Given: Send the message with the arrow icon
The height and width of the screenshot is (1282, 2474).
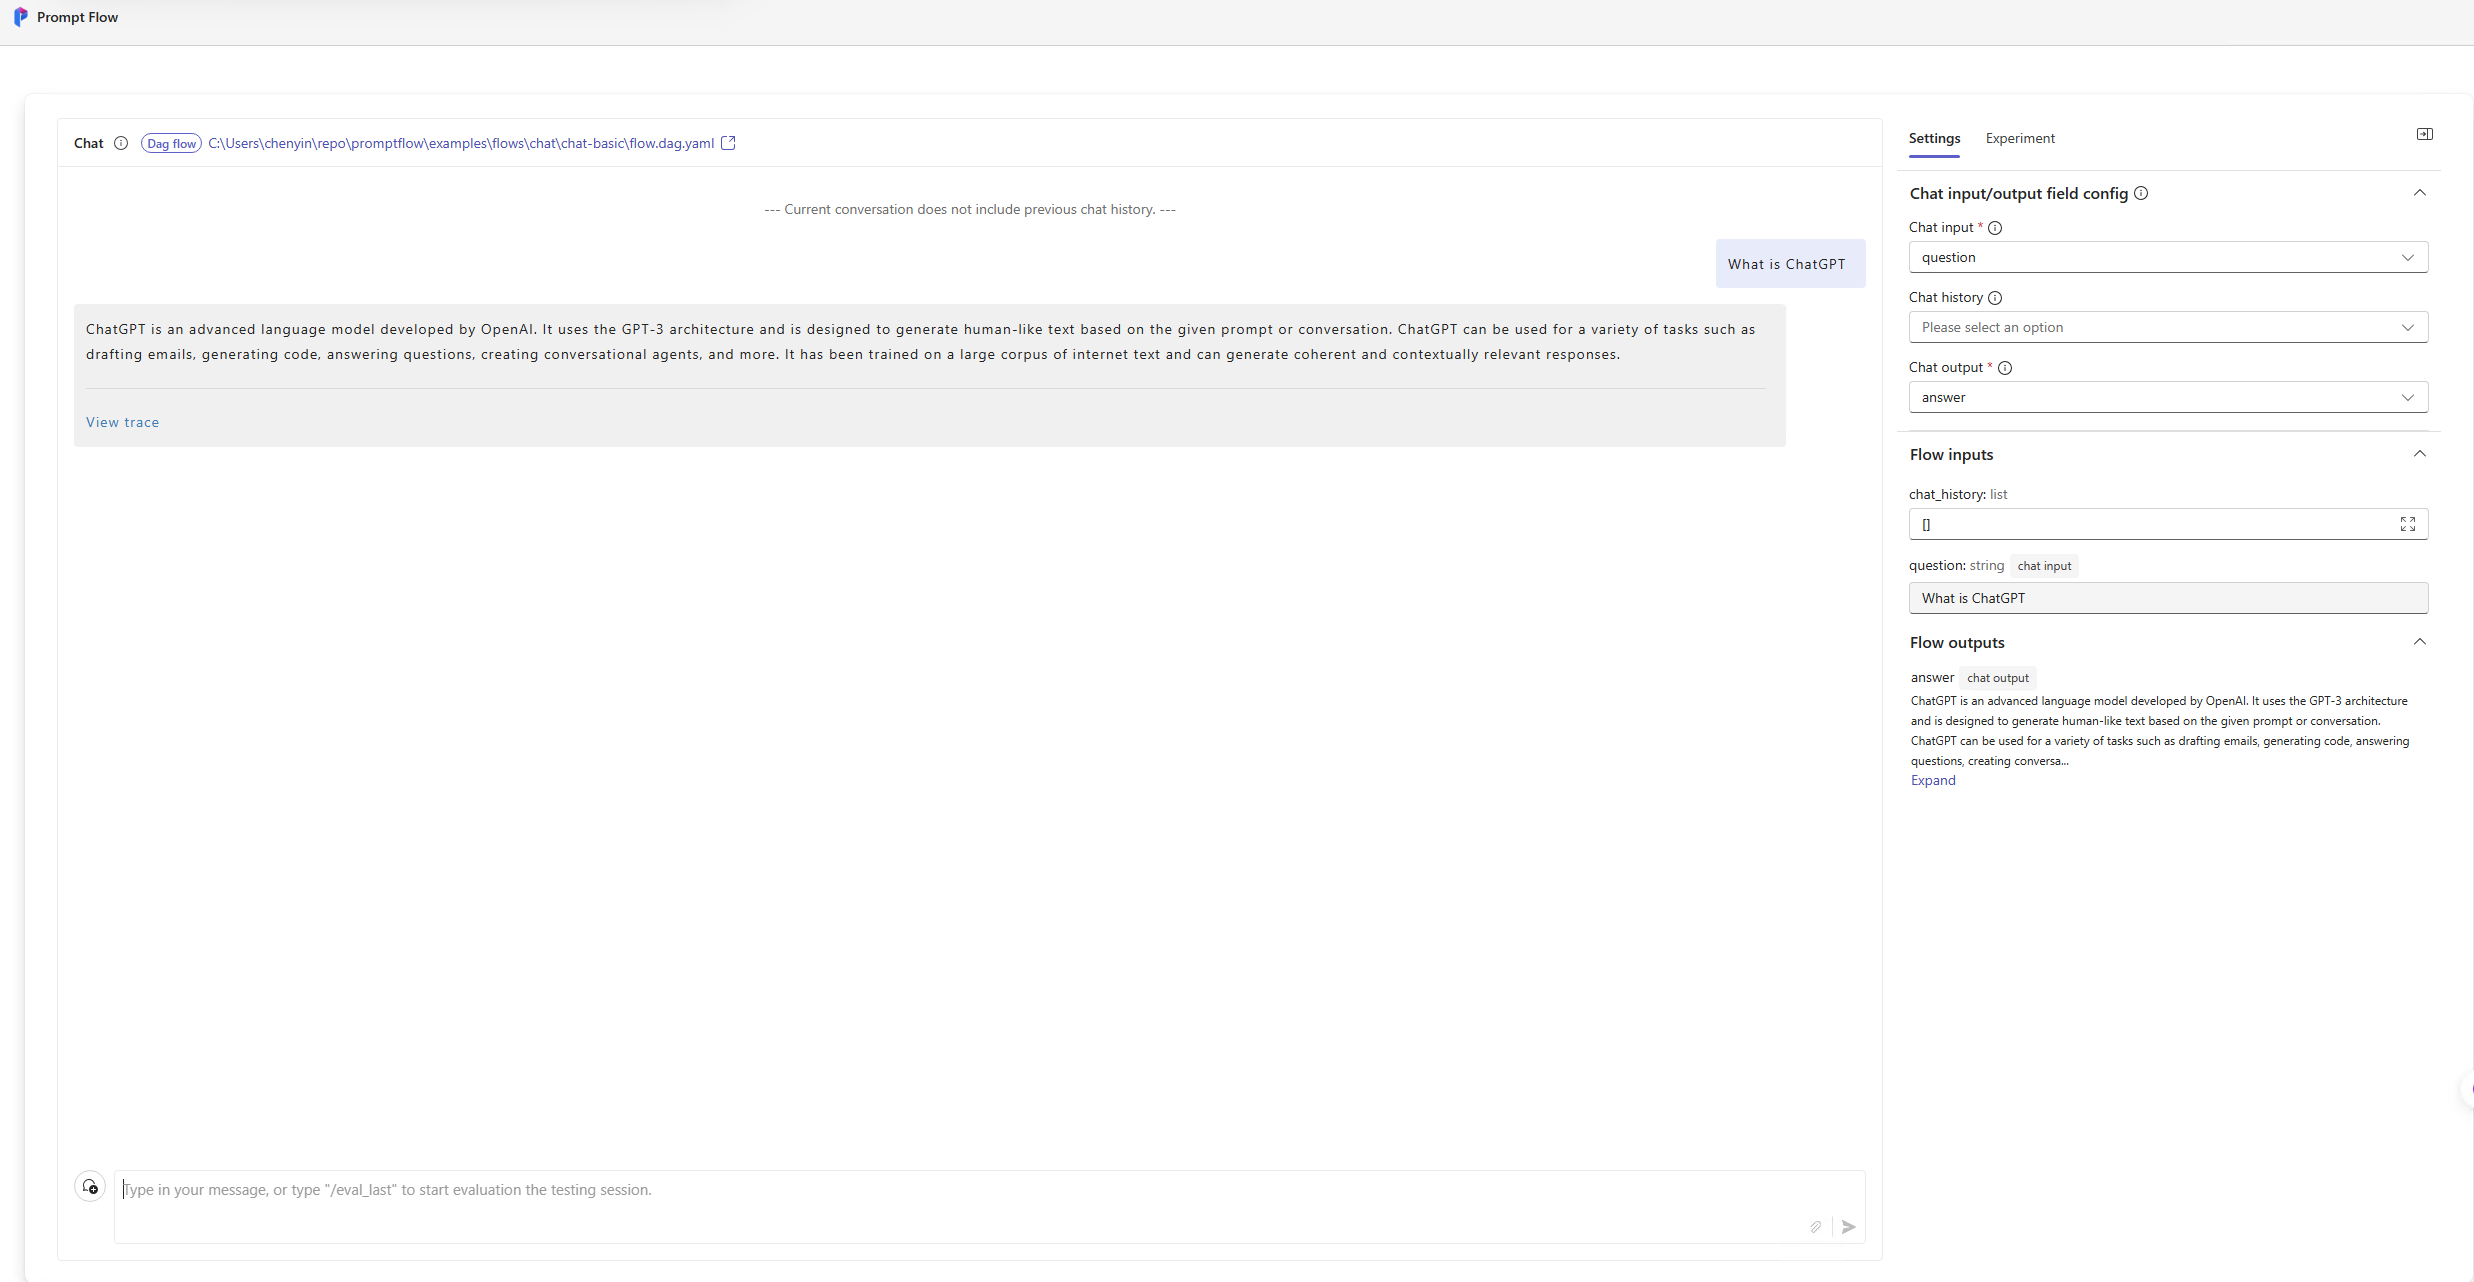Looking at the screenshot, I should 1847,1227.
